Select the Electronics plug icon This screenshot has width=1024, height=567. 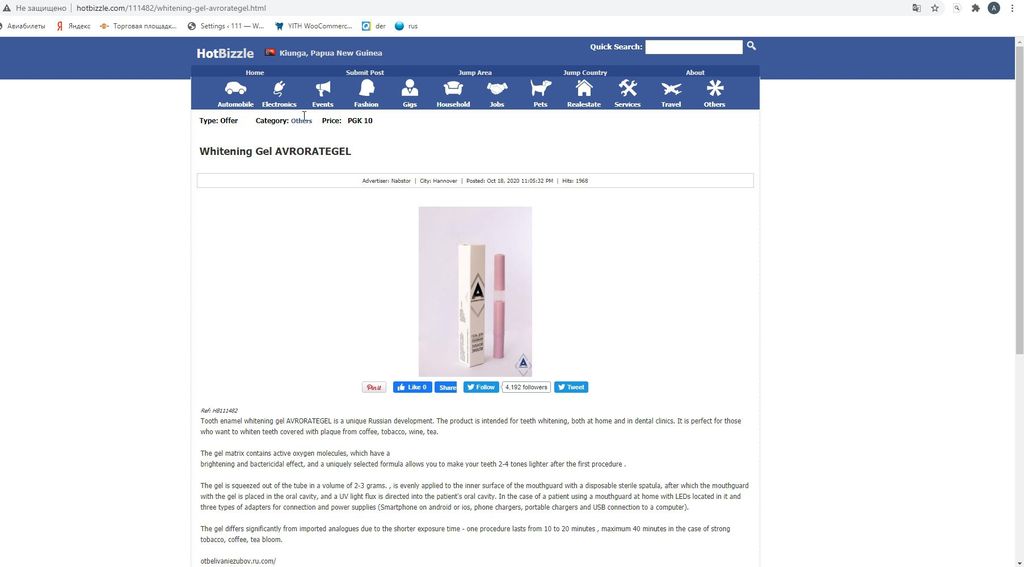click(x=279, y=88)
